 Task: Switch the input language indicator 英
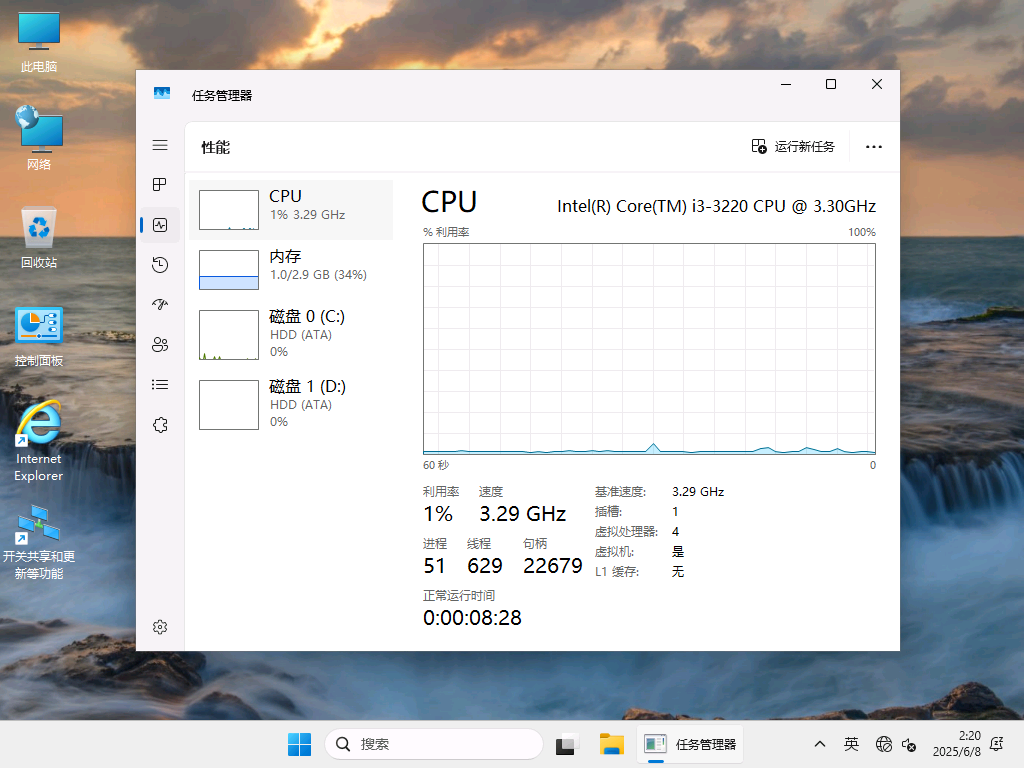(851, 744)
